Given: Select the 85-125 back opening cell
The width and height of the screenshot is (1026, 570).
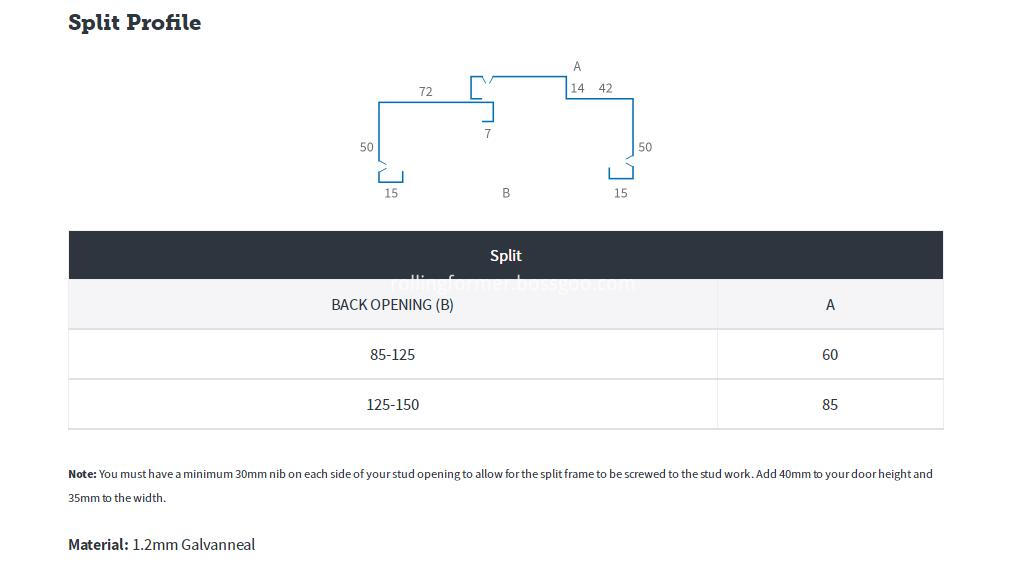Looking at the screenshot, I should tap(393, 355).
